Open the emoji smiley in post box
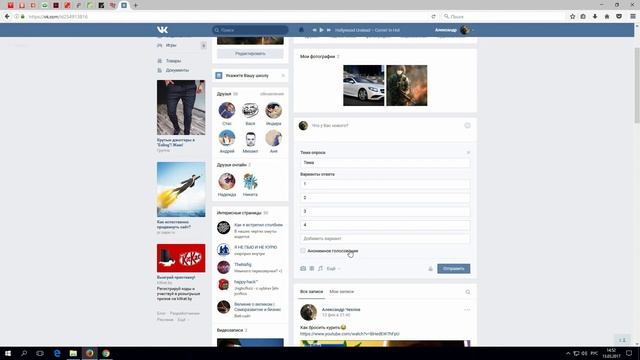The width and height of the screenshot is (640, 360). (467, 126)
